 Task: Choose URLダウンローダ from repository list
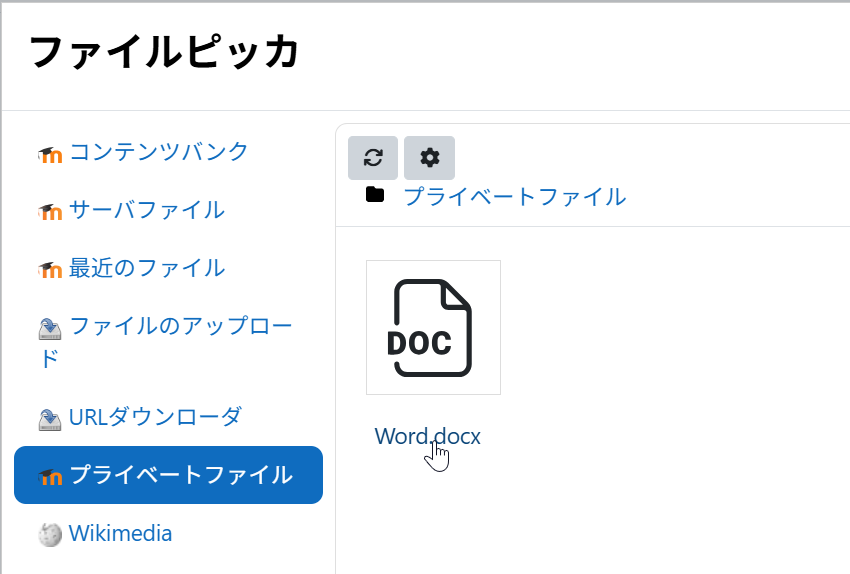155,417
